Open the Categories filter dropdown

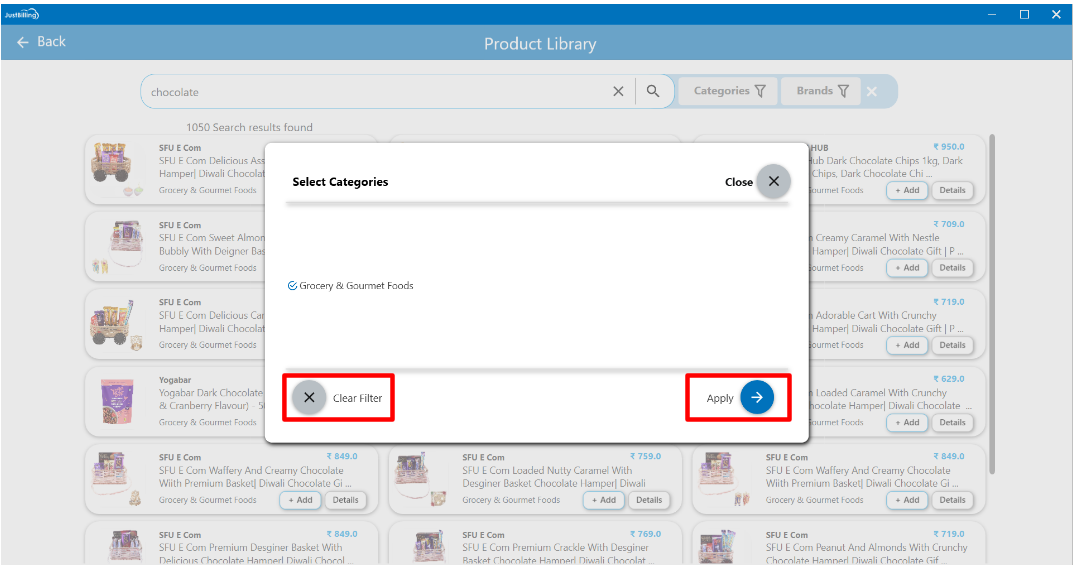coord(729,91)
